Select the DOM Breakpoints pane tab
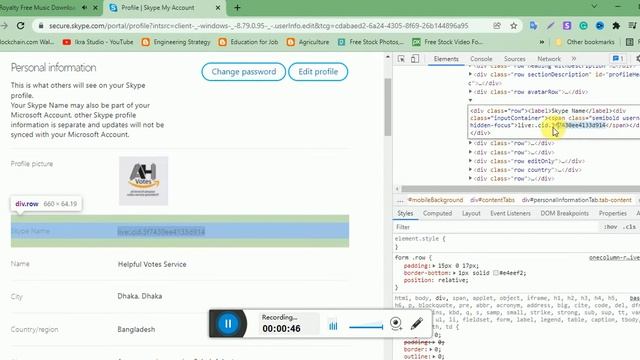Viewport: 640px width, 360px height. tap(564, 213)
